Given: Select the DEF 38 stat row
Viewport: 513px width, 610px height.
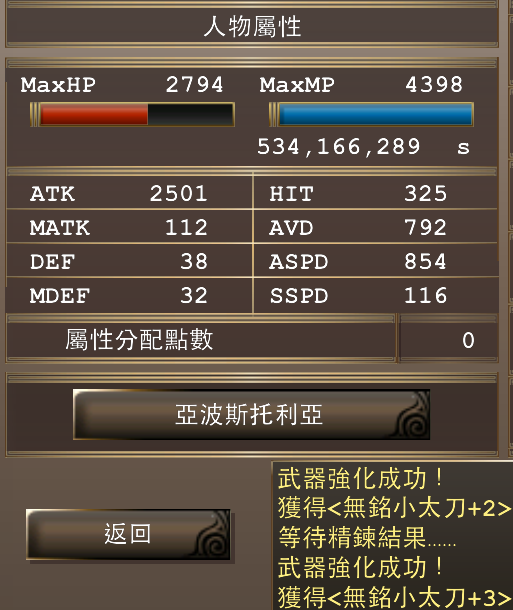Looking at the screenshot, I should [130, 261].
